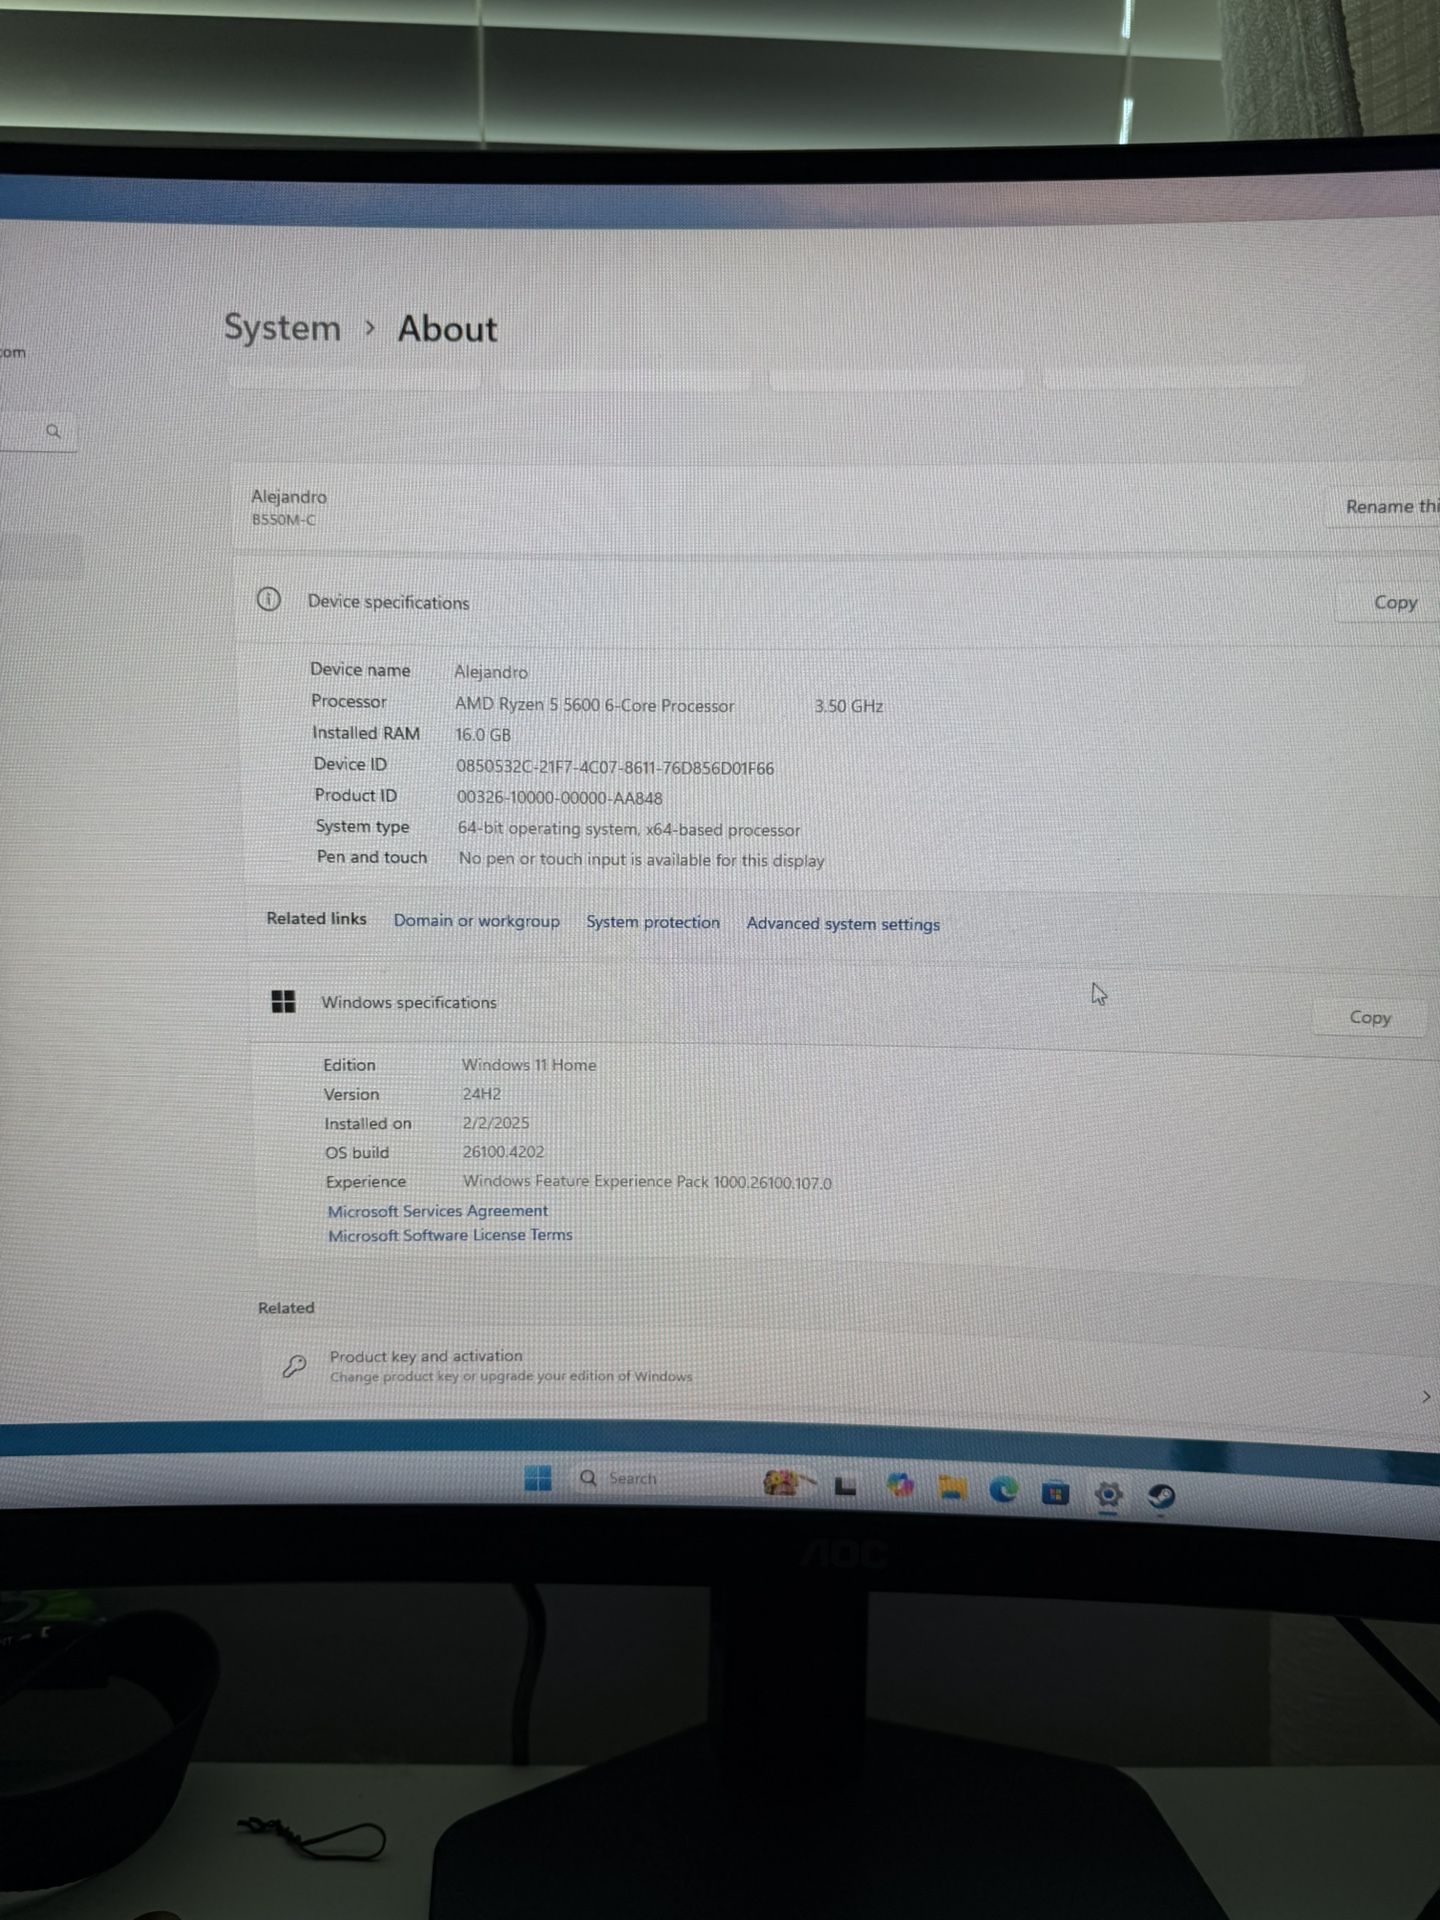Select the Product ID value 00326-10000-00000-AA848
Image resolution: width=1440 pixels, height=1920 pixels.
[x=559, y=798]
